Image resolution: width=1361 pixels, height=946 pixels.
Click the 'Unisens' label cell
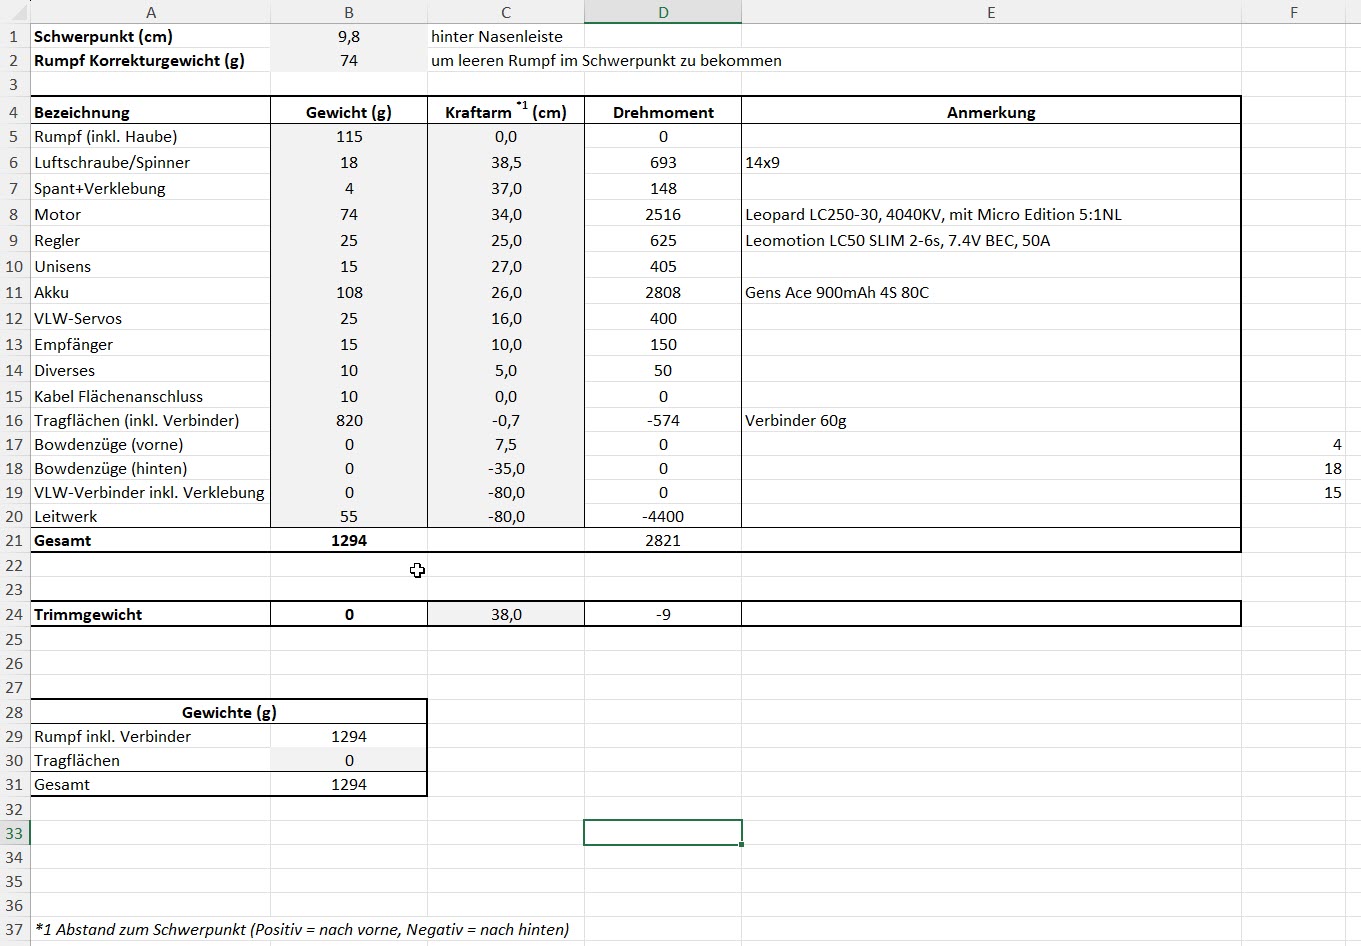pos(150,266)
